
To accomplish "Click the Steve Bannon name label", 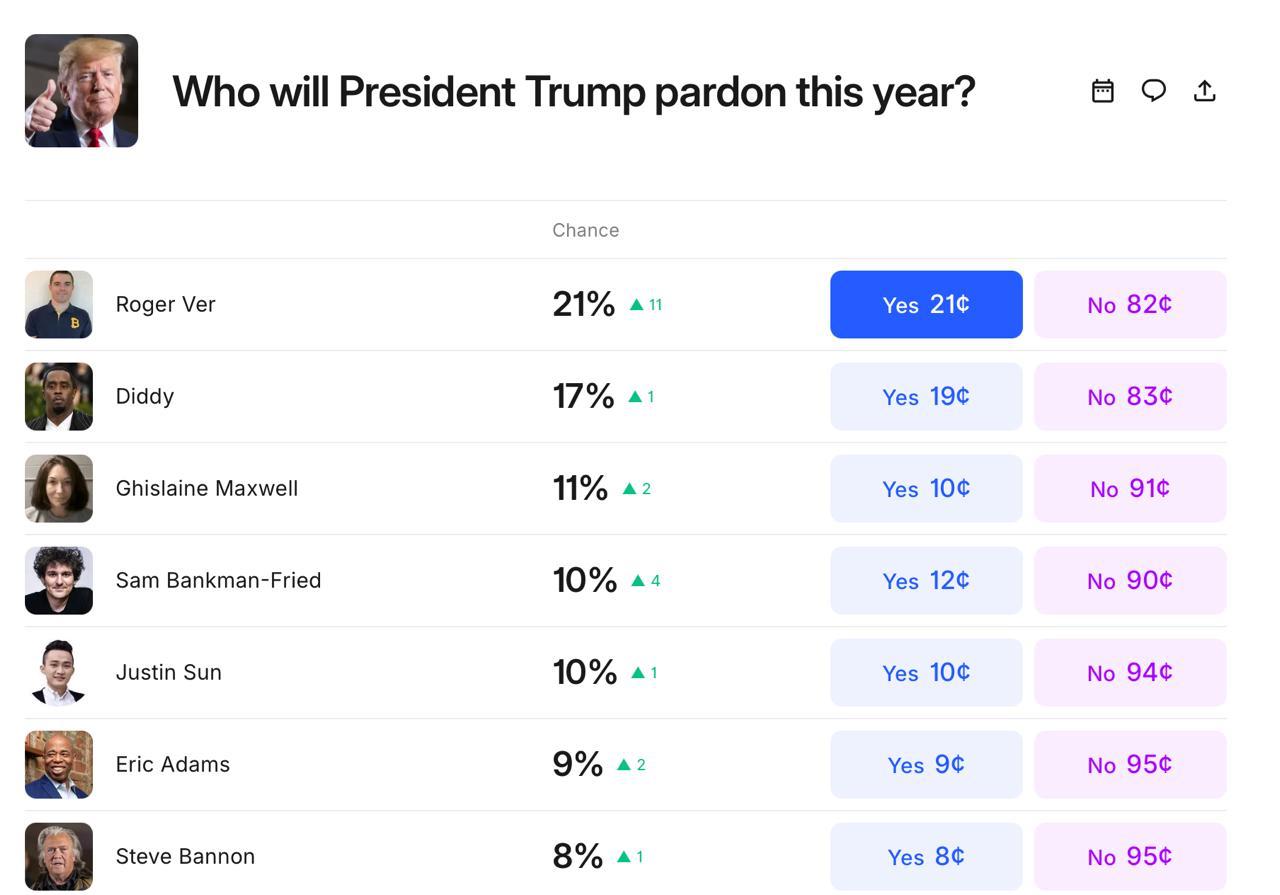I will pyautogui.click(x=185, y=856).
